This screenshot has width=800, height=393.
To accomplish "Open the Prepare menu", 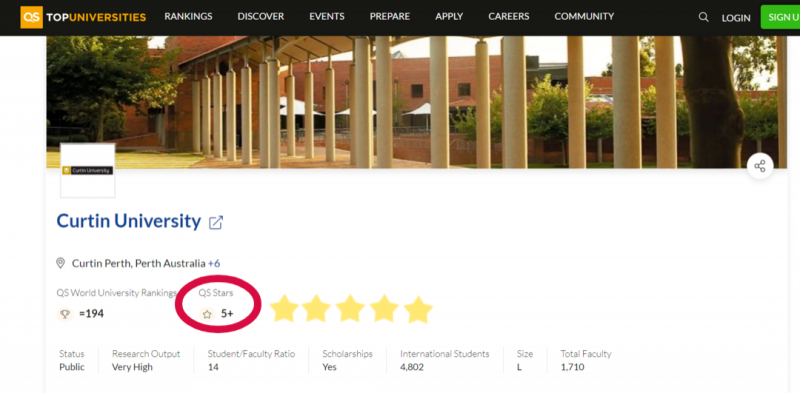I will (390, 16).
